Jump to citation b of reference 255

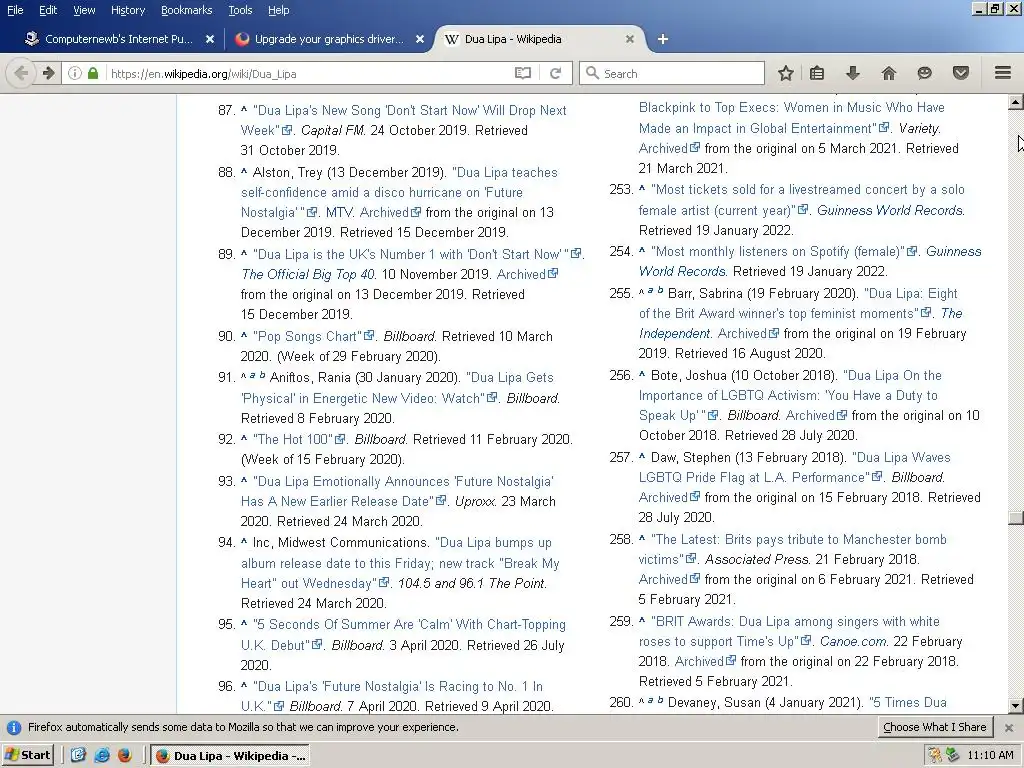pyautogui.click(x=660, y=291)
